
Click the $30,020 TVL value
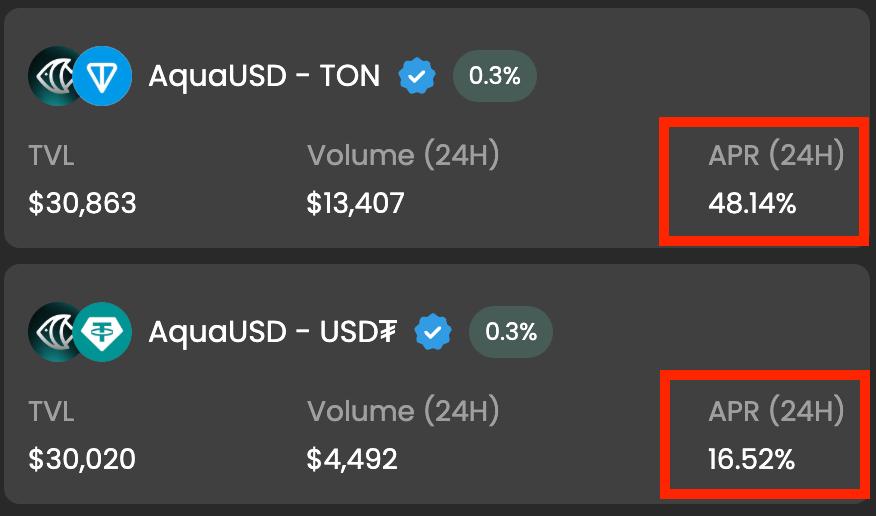point(82,459)
